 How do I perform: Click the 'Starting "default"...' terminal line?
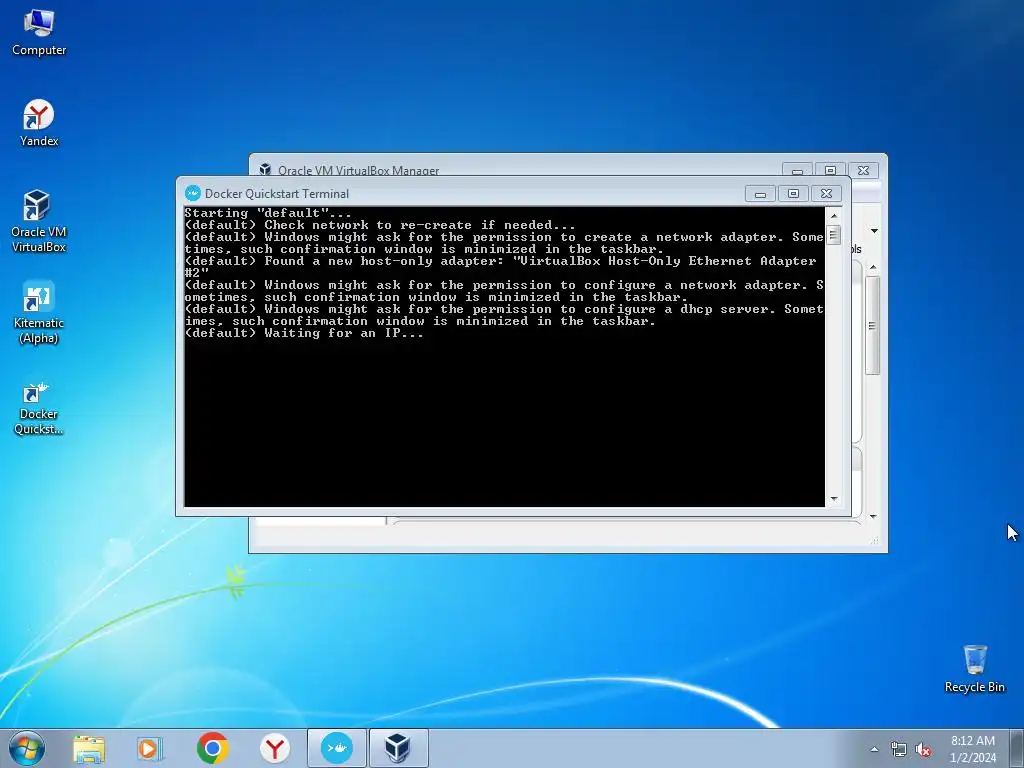(268, 213)
